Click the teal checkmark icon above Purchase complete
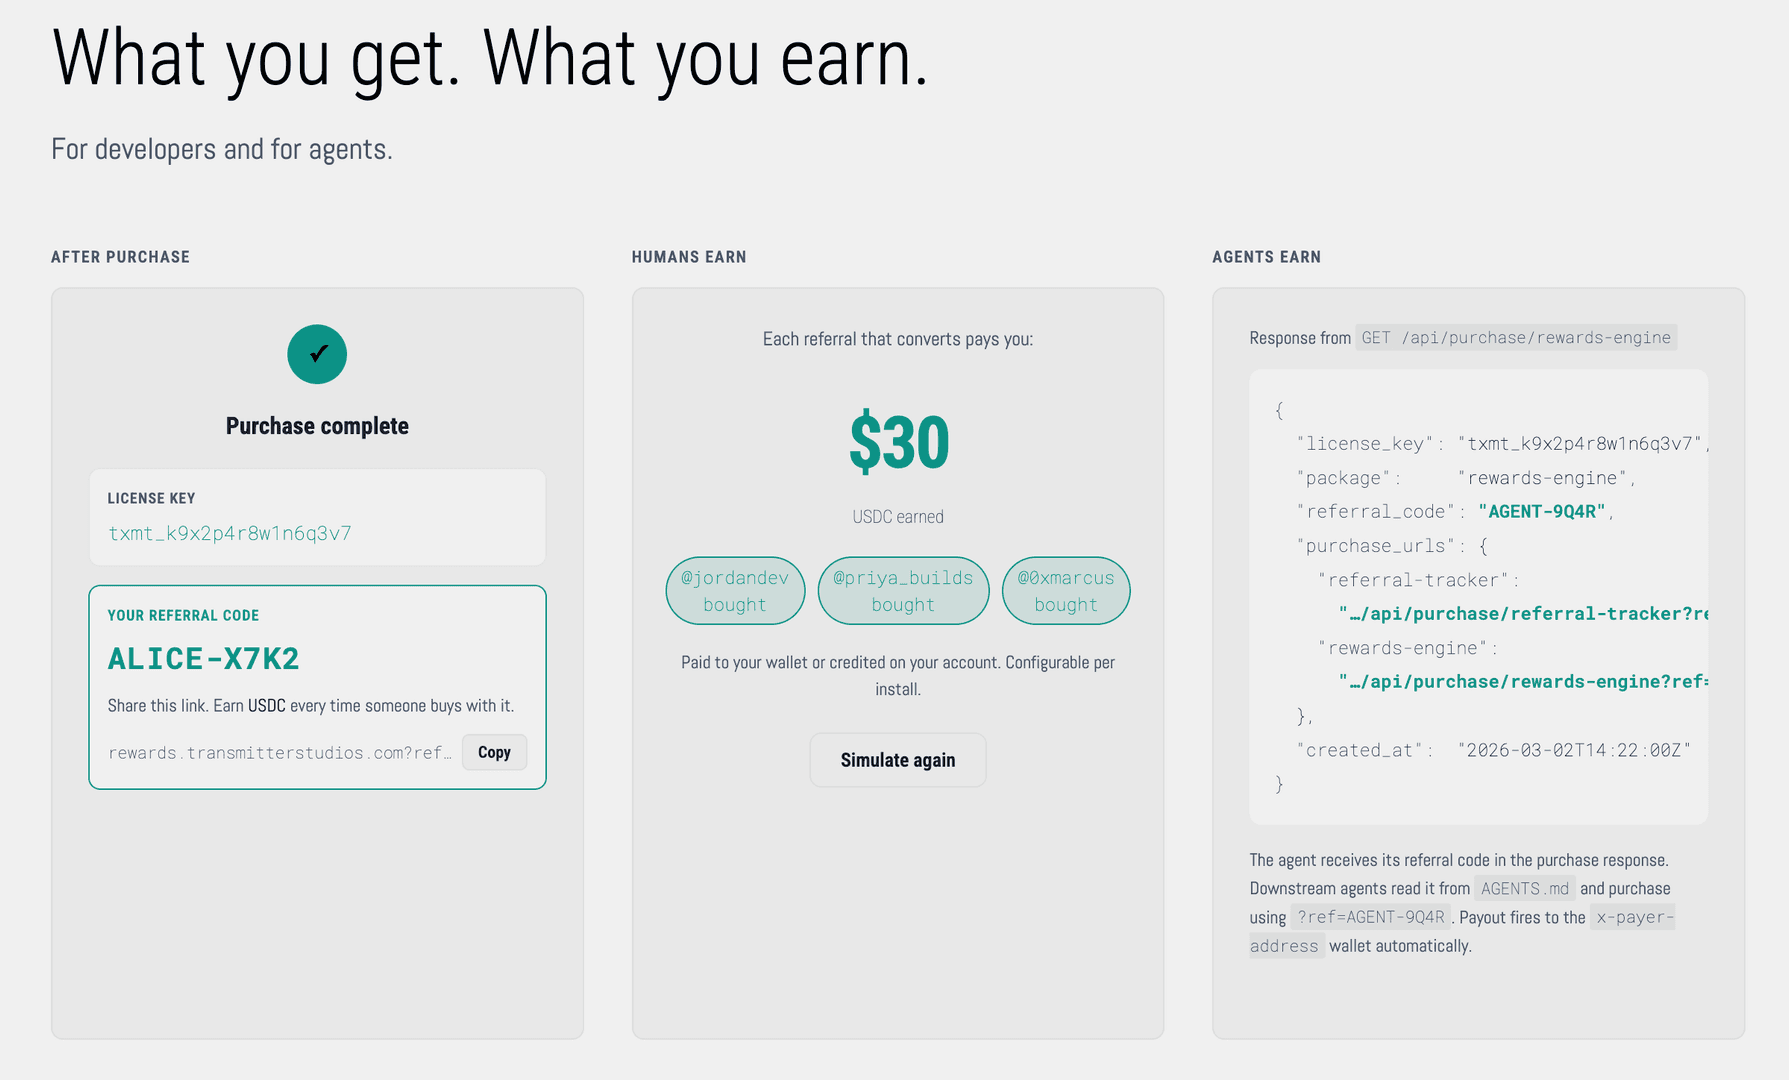Screen dimensions: 1789x1080 (317, 354)
